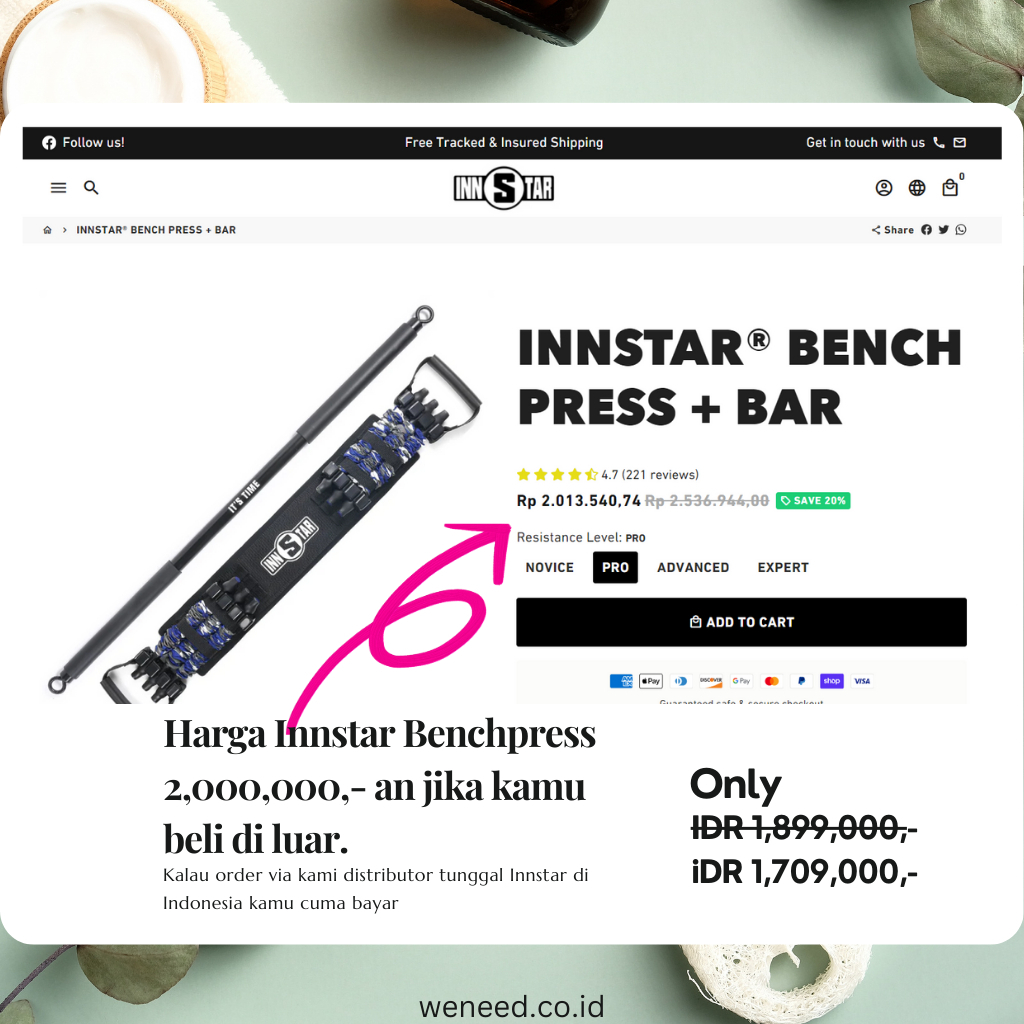Click the bench press product image
This screenshot has width=1024, height=1024.
[266, 503]
